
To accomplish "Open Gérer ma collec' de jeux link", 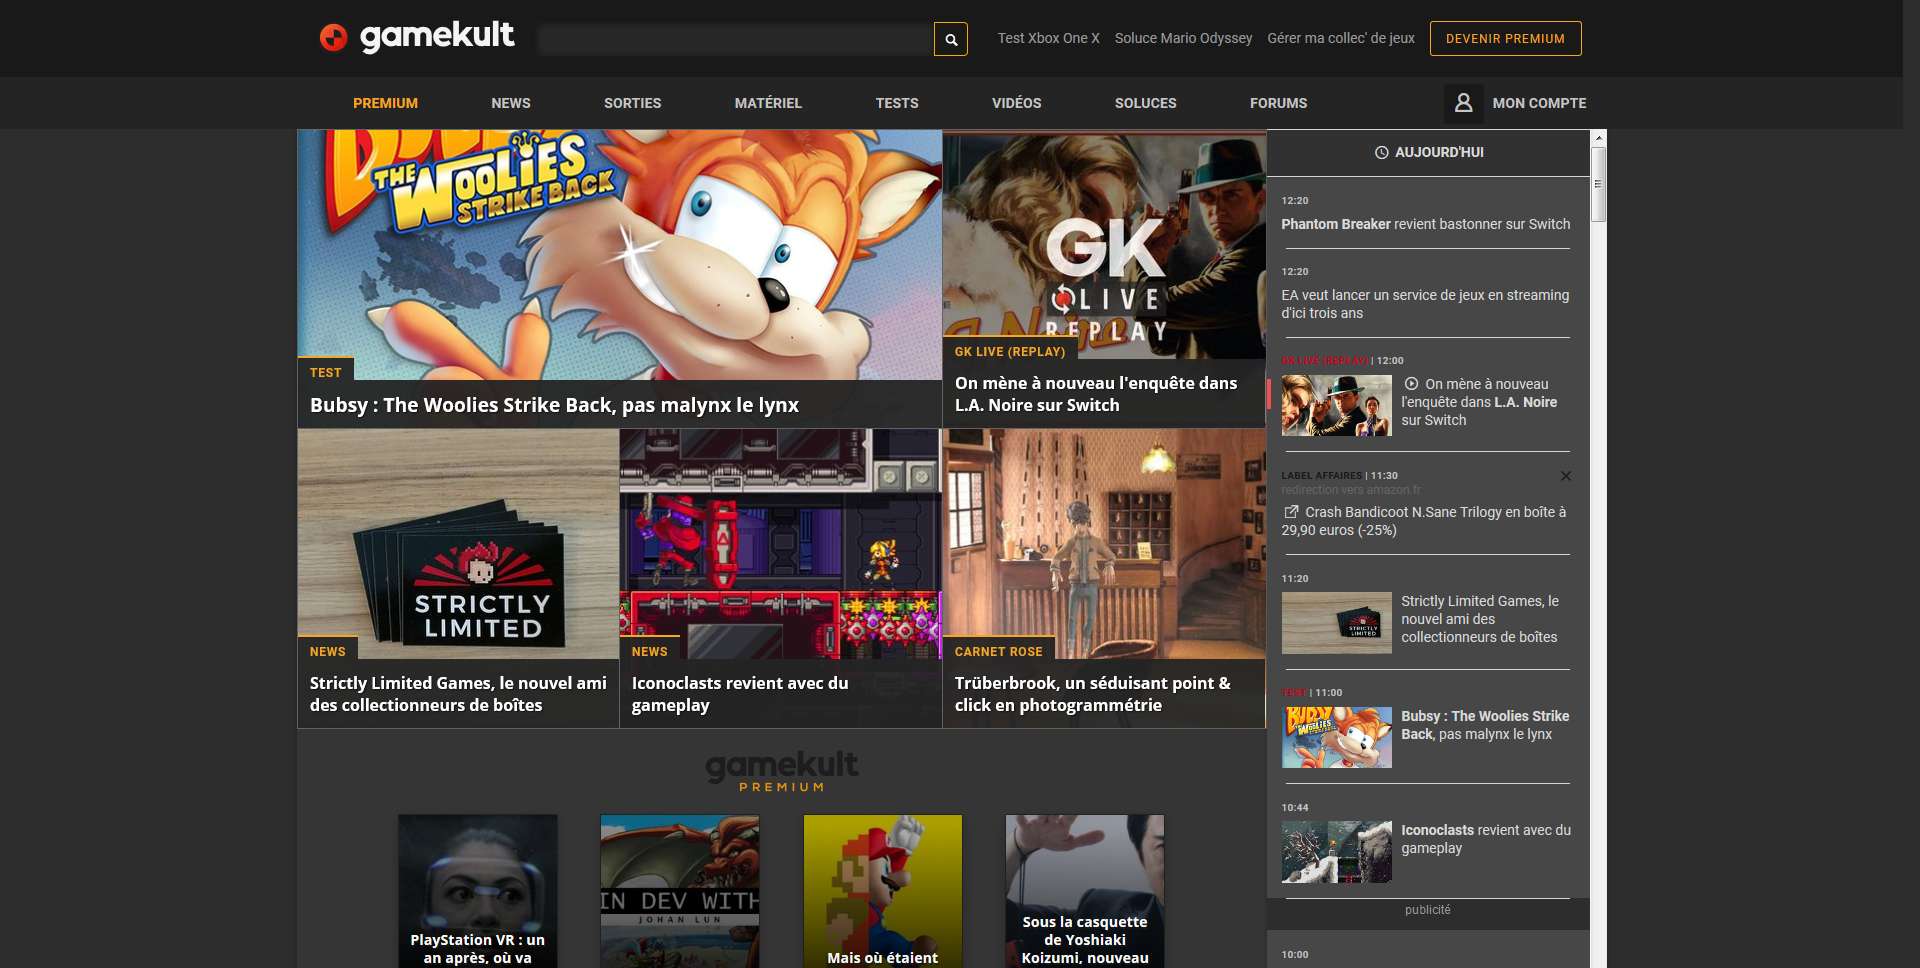I will [x=1341, y=38].
